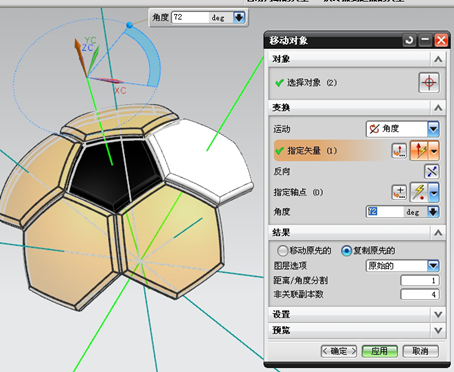Open the point constructor dialog icon
This screenshot has height=372, width=454.
coord(399,192)
